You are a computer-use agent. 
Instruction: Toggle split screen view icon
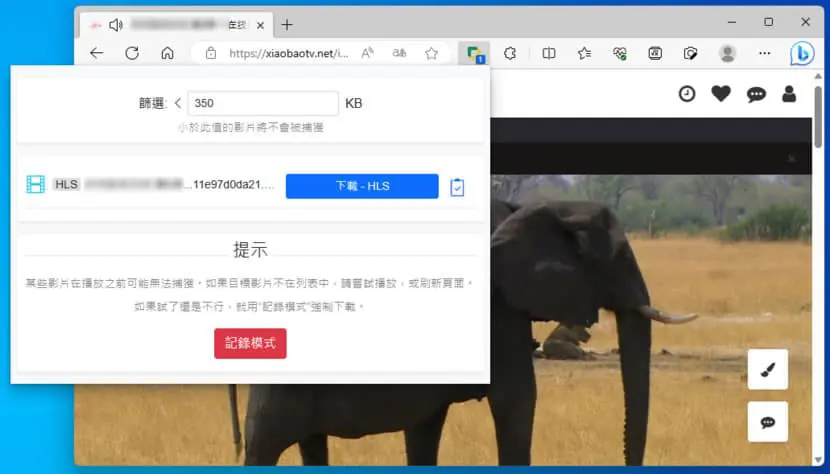click(x=549, y=53)
